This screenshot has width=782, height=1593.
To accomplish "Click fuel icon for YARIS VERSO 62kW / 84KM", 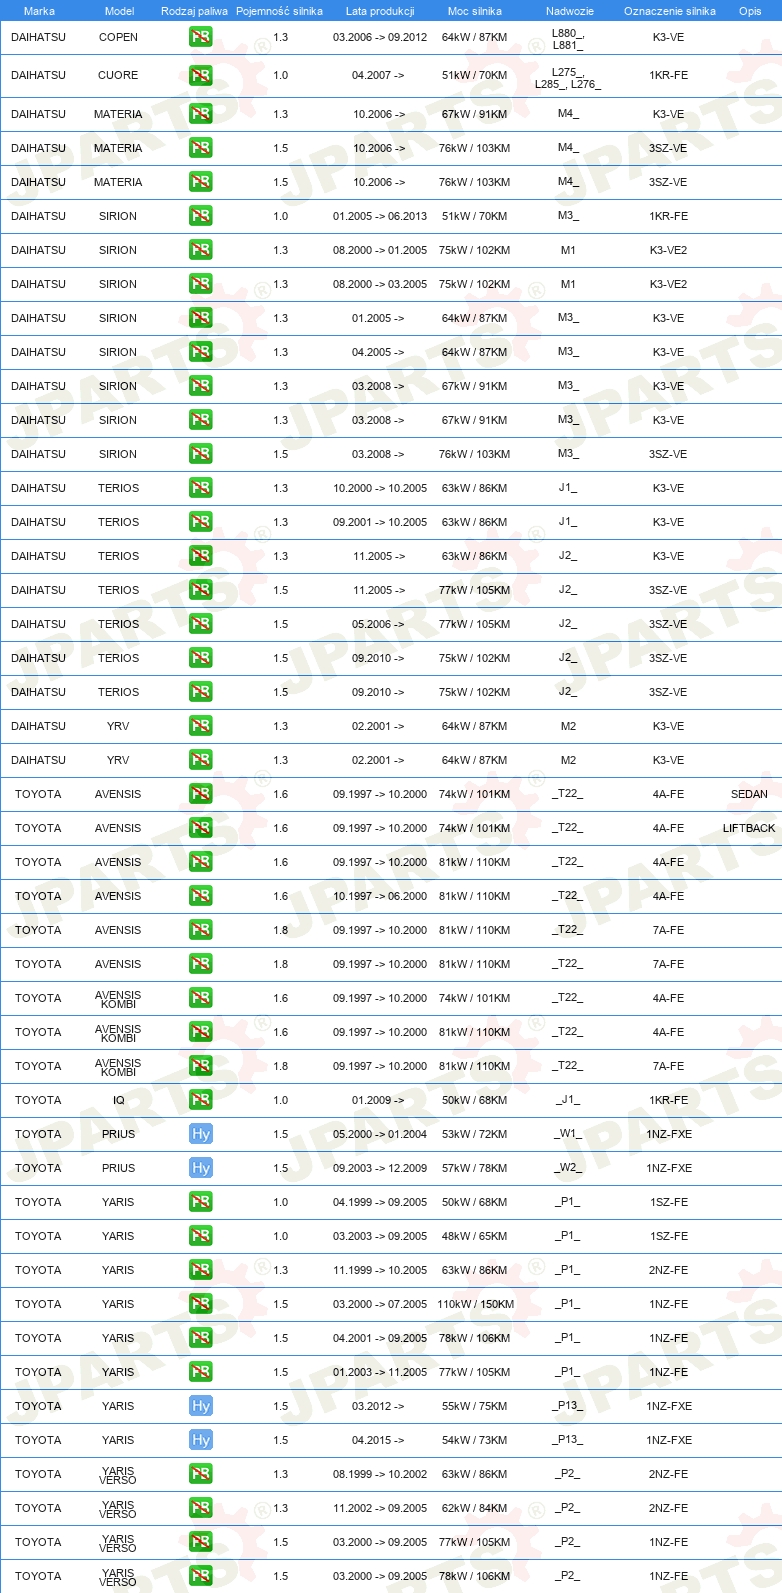I will coord(201,1508).
